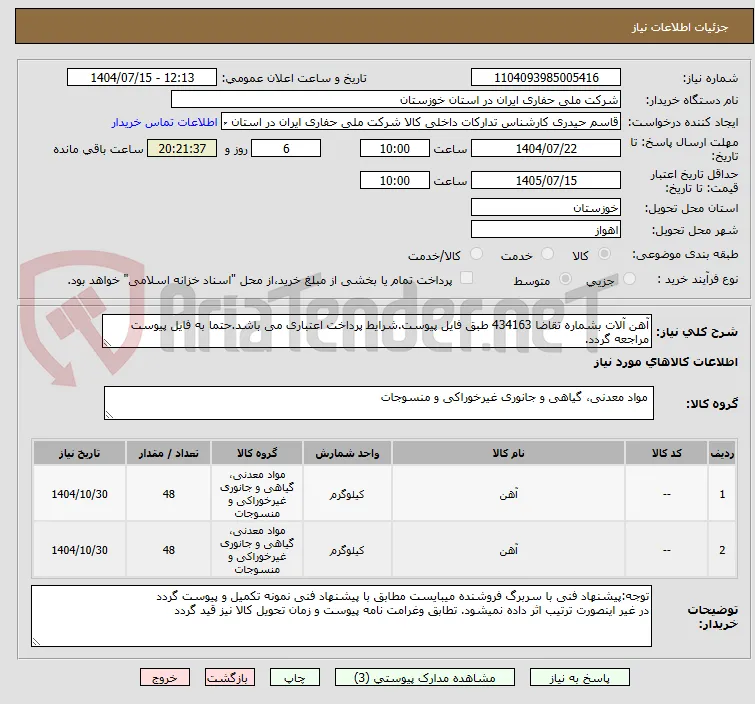Select the خدمت radio button
This screenshot has height=704, width=755.
pyautogui.click(x=547, y=254)
